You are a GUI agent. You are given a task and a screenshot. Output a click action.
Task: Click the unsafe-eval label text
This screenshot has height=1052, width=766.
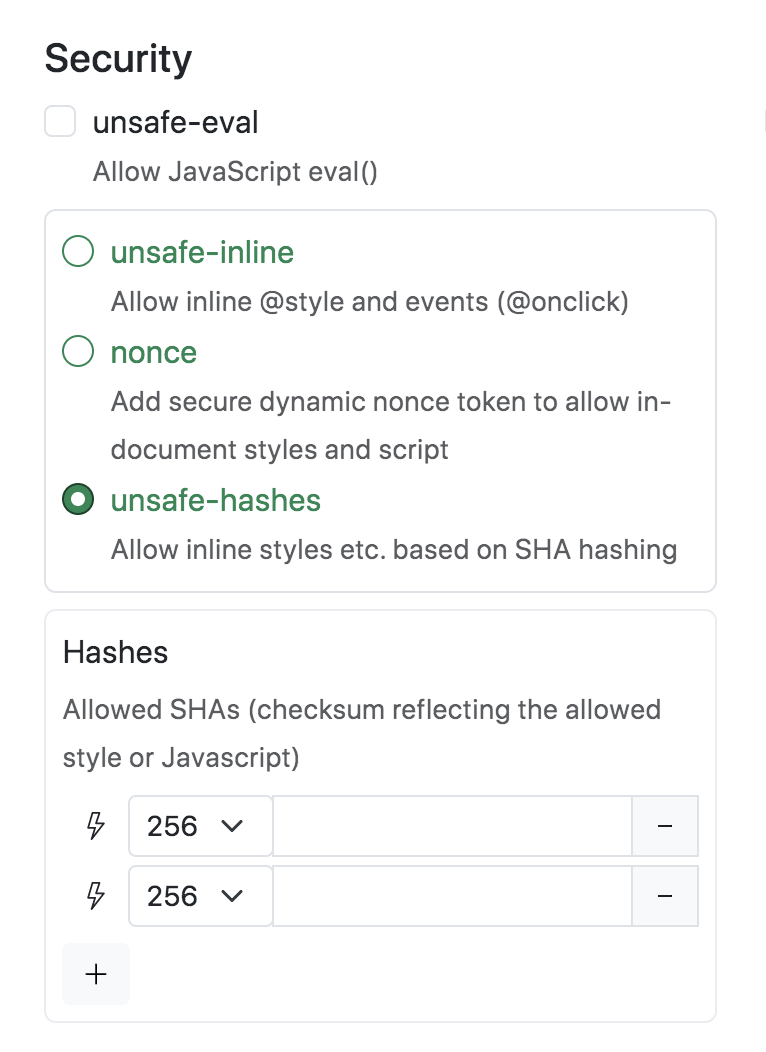coord(175,123)
